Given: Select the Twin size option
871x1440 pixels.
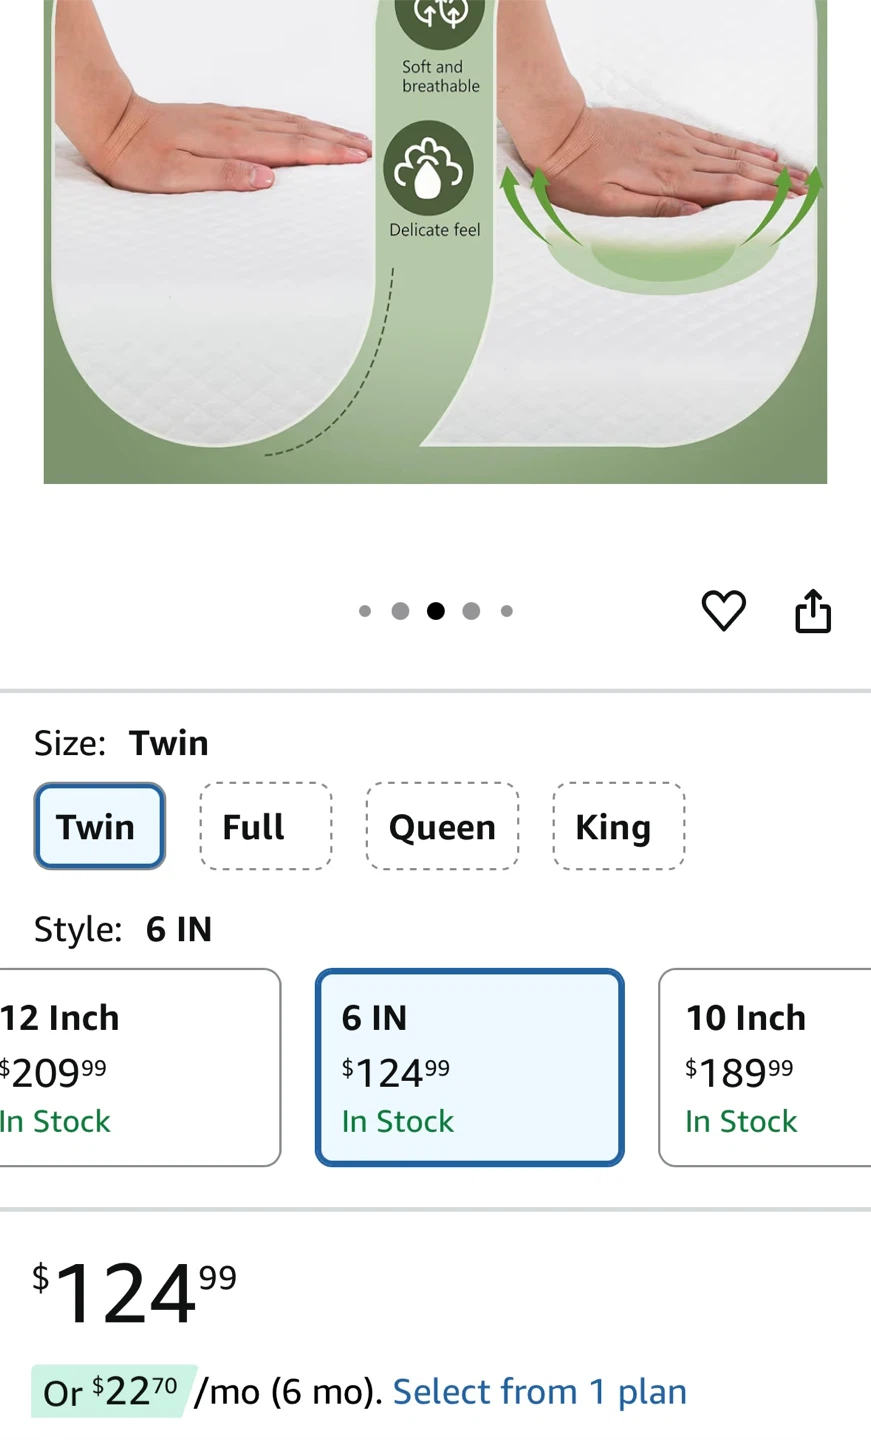Looking at the screenshot, I should click(99, 827).
